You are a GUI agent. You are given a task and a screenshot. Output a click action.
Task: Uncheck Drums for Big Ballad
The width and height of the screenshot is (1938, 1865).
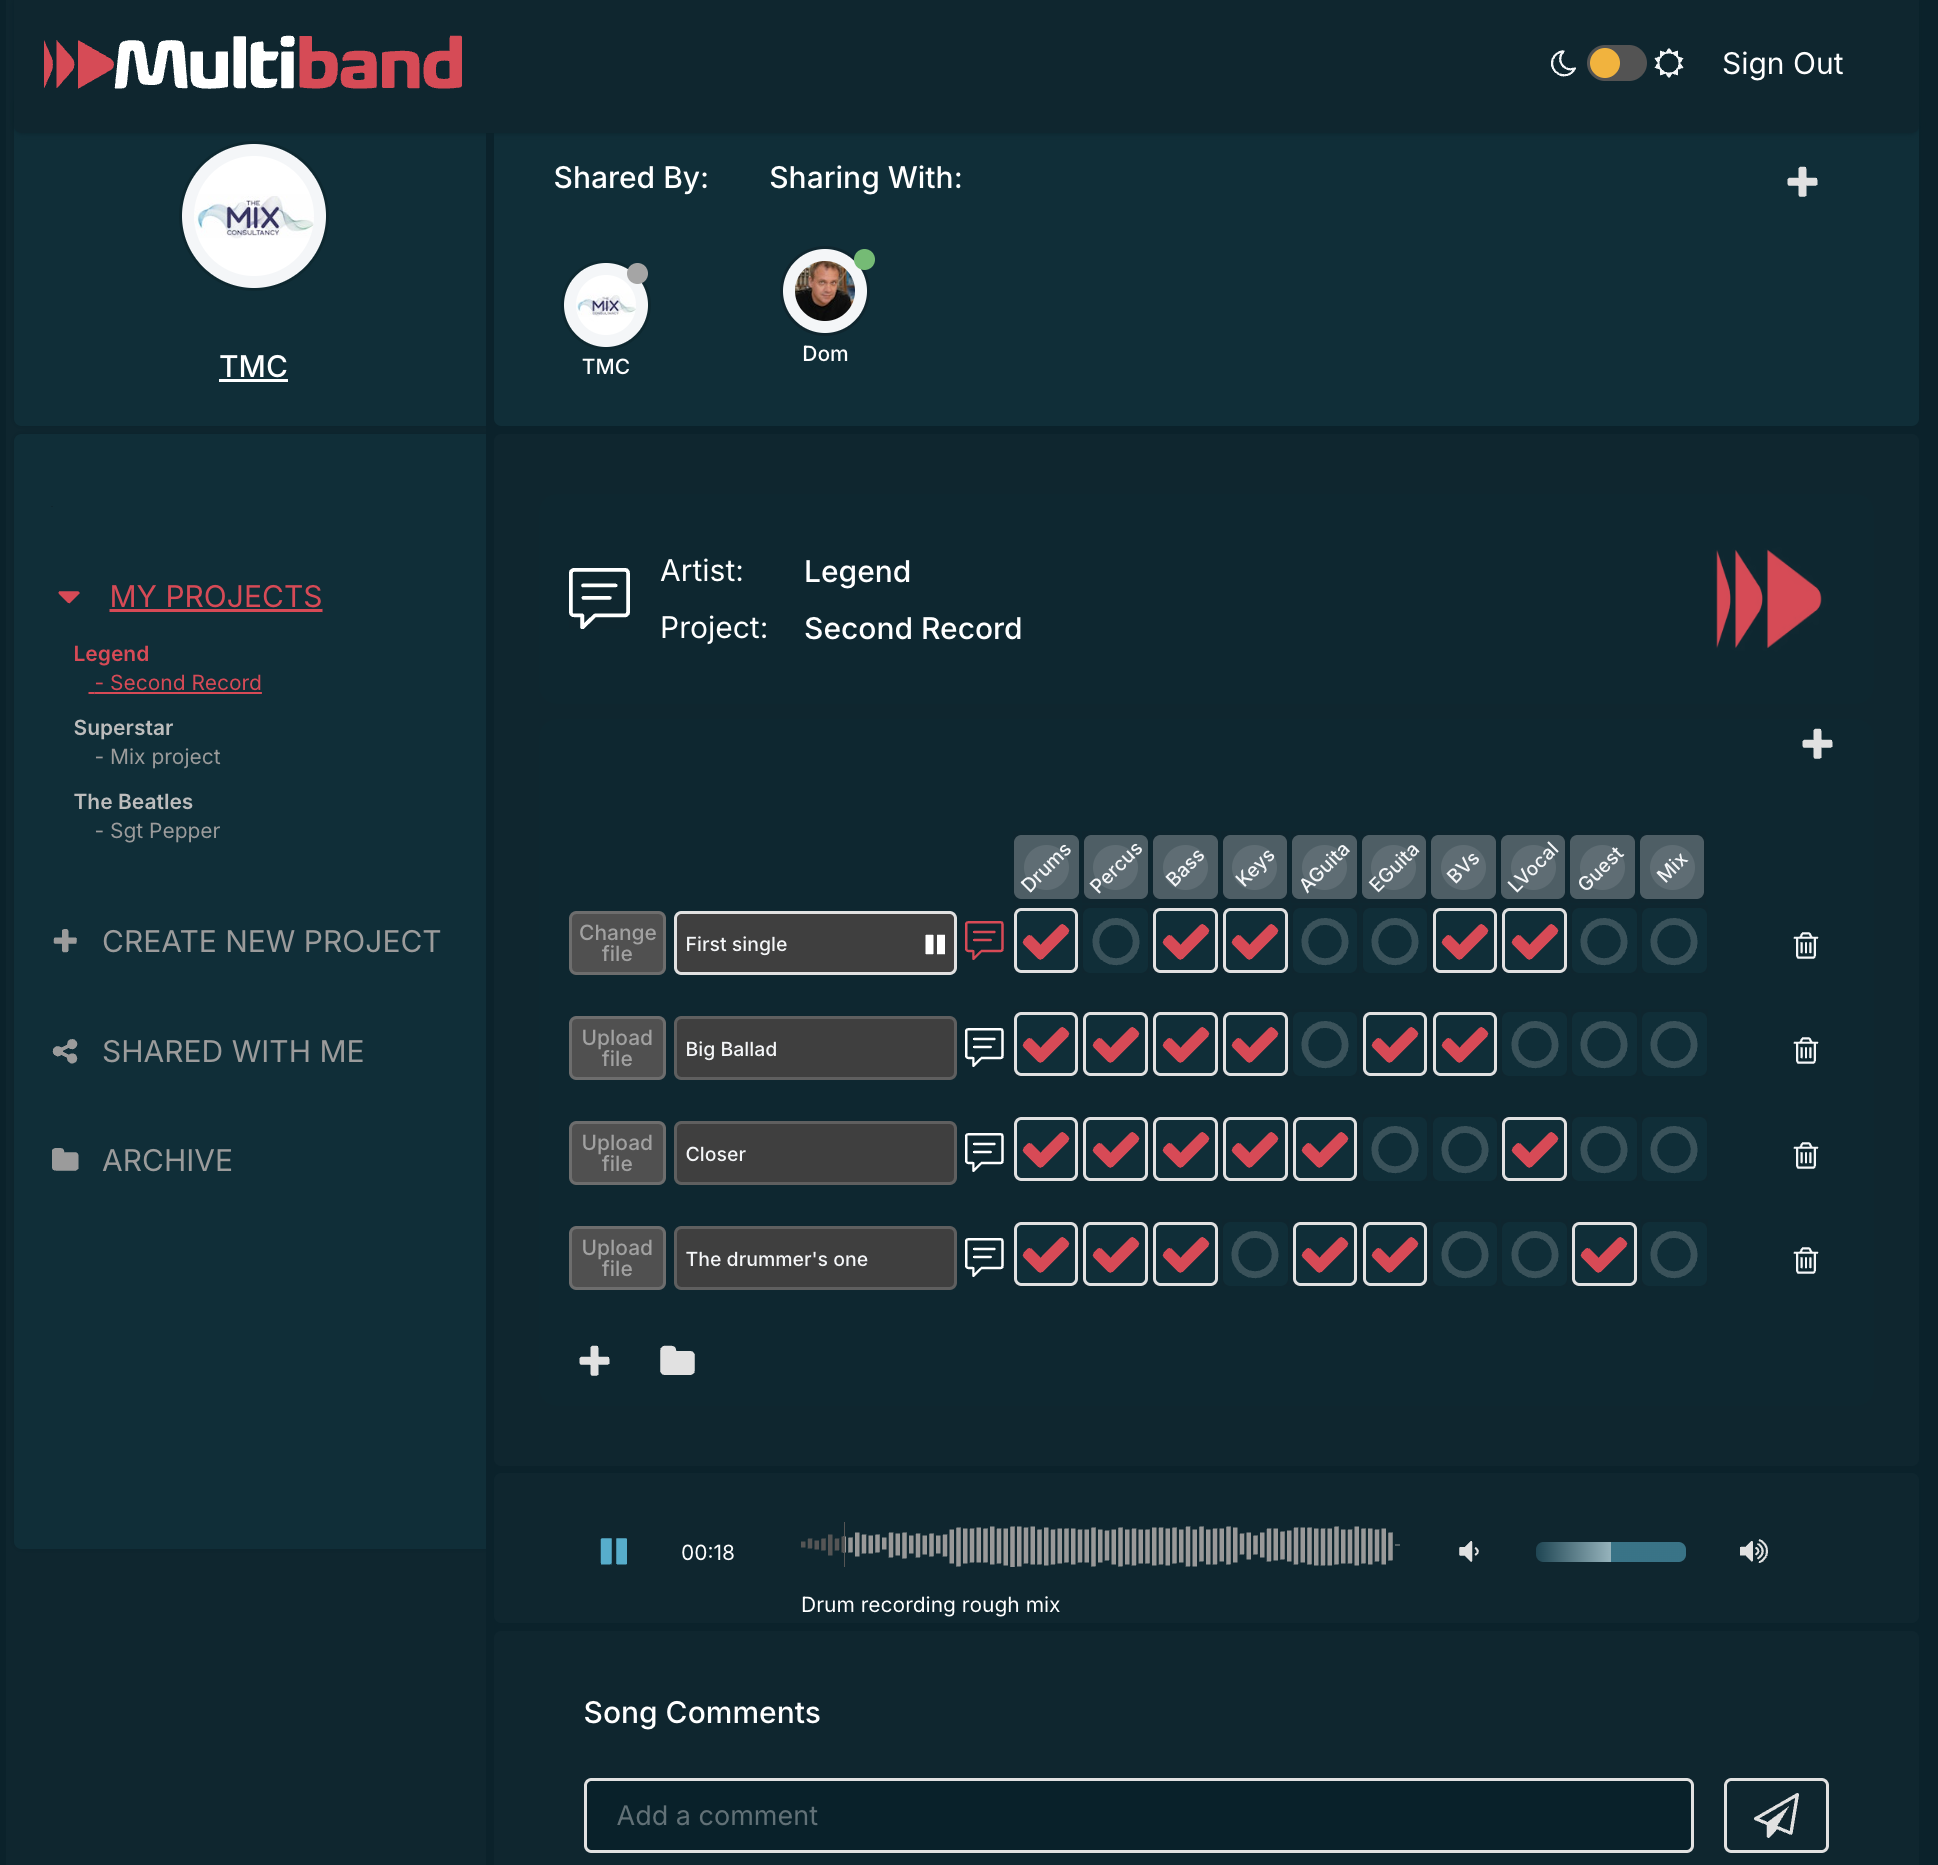pos(1045,1045)
